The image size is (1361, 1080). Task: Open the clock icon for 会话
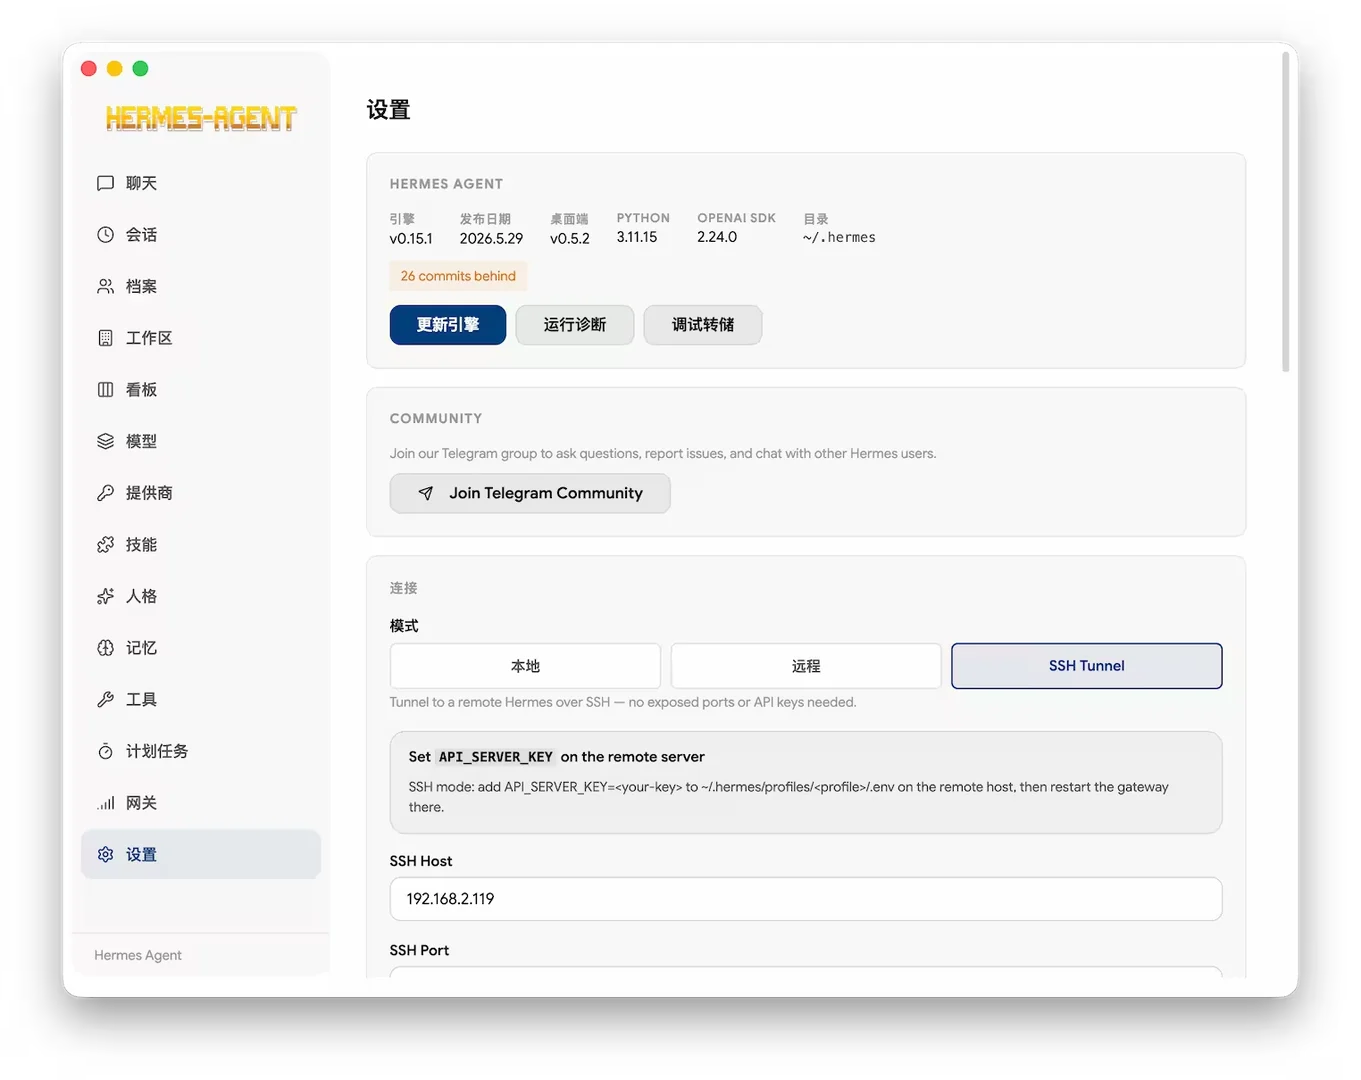105,235
